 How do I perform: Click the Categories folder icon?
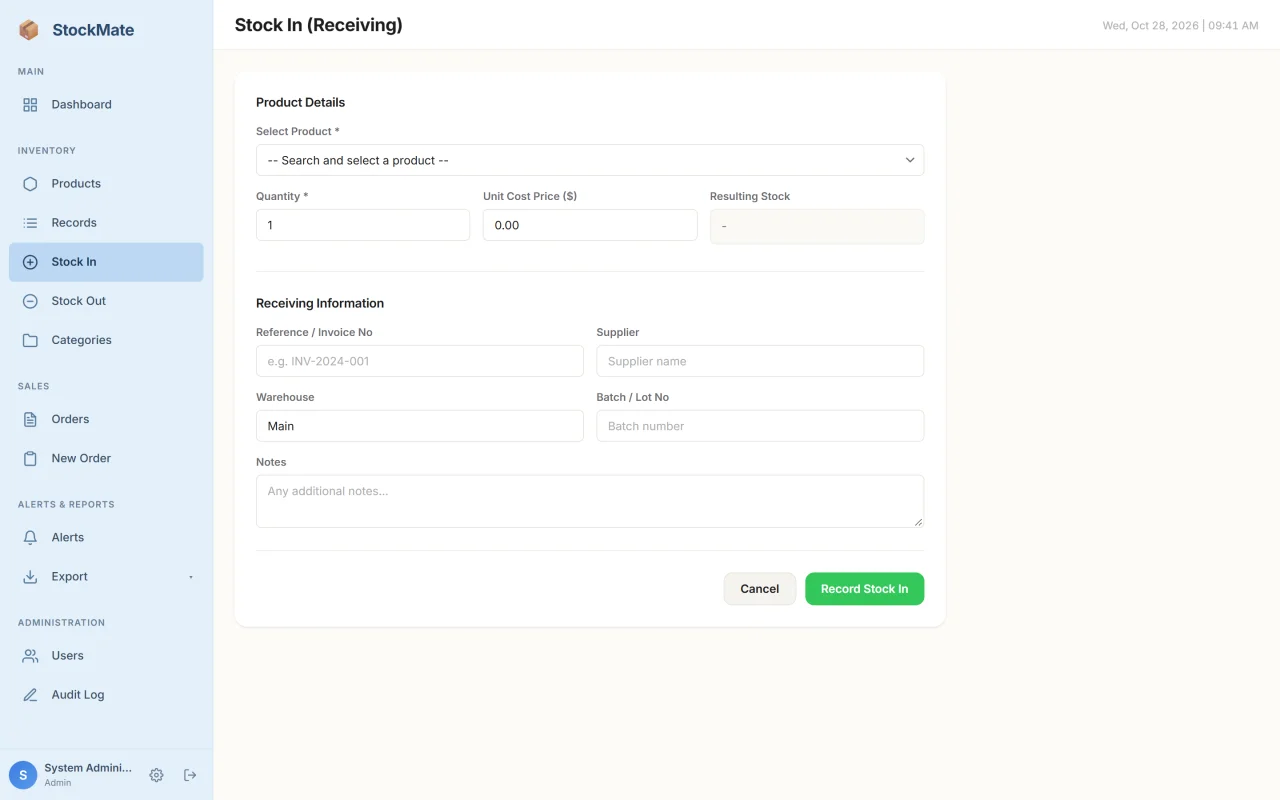tap(30, 340)
